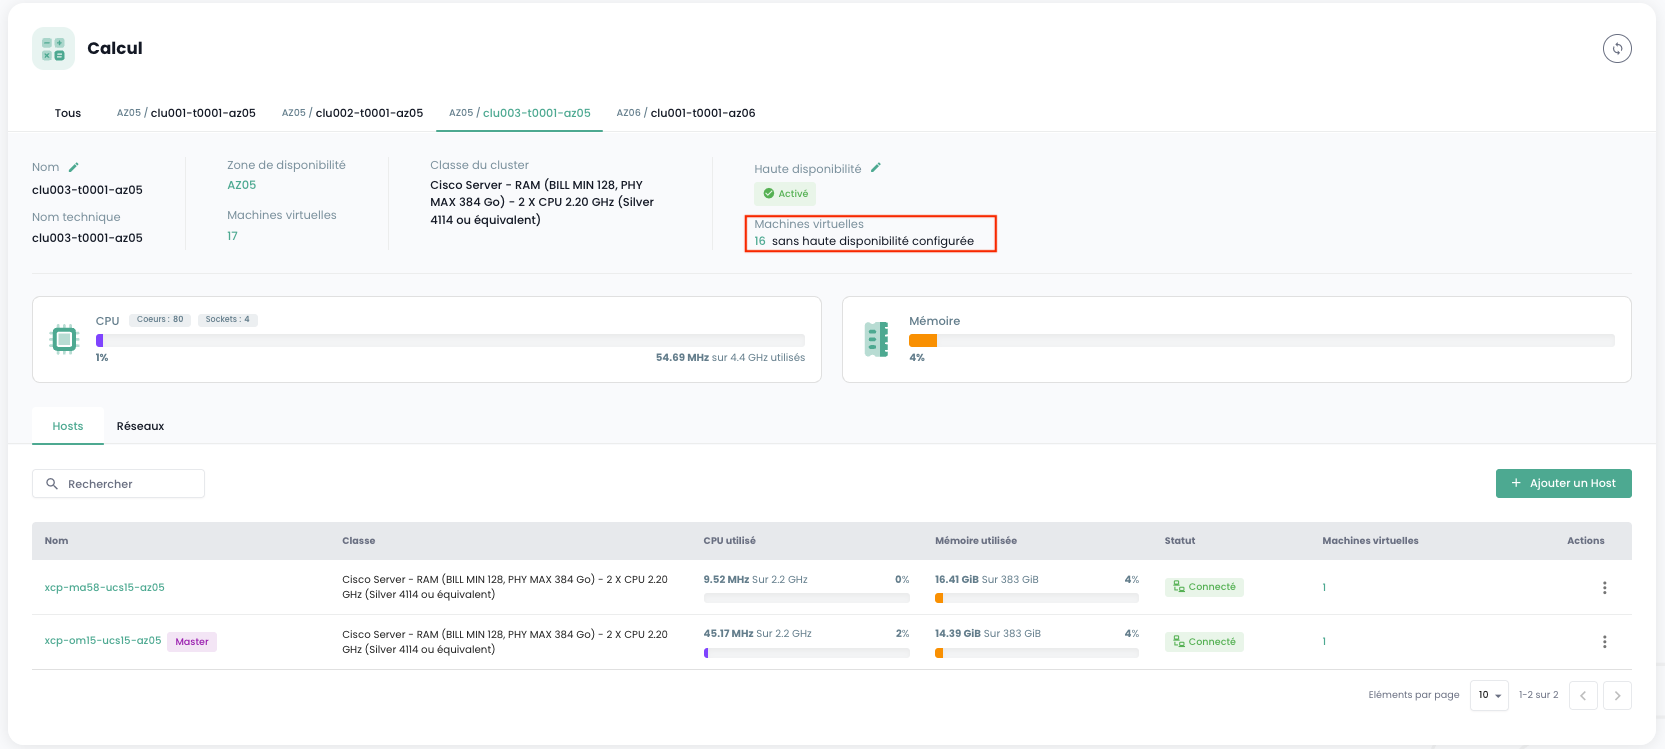Edit Haute disponibilité with the pencil icon
Viewport: 1665px width, 749px height.
click(875, 168)
